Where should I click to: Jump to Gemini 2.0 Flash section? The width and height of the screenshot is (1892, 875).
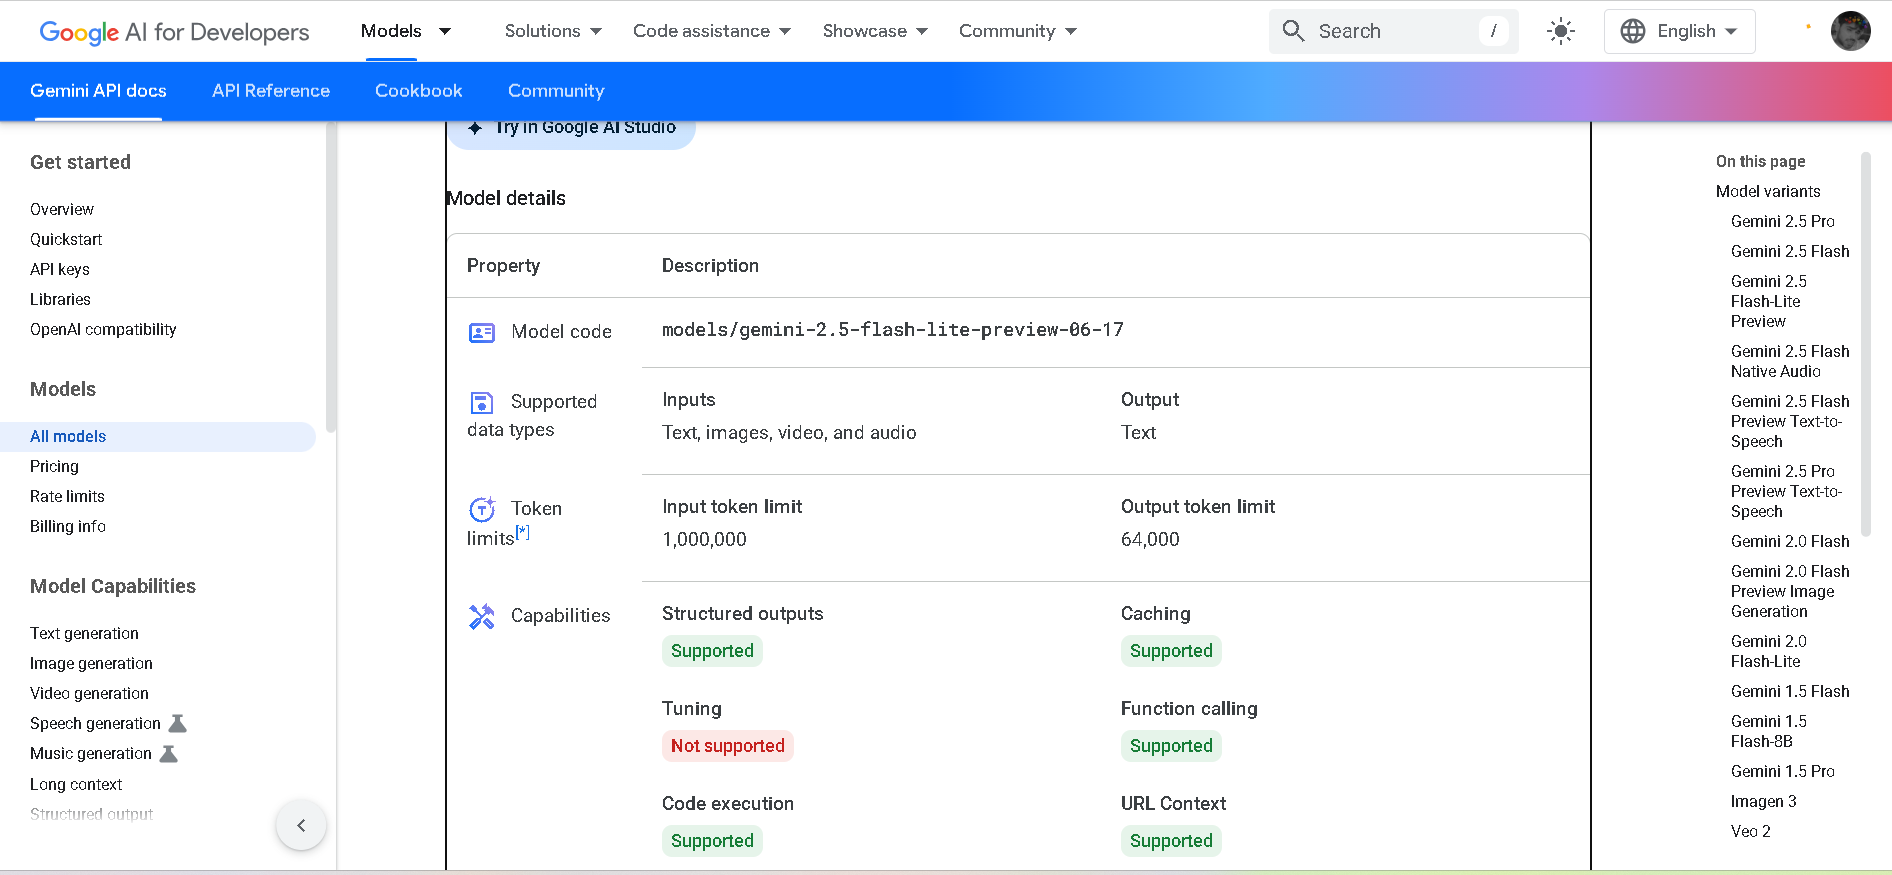1790,541
